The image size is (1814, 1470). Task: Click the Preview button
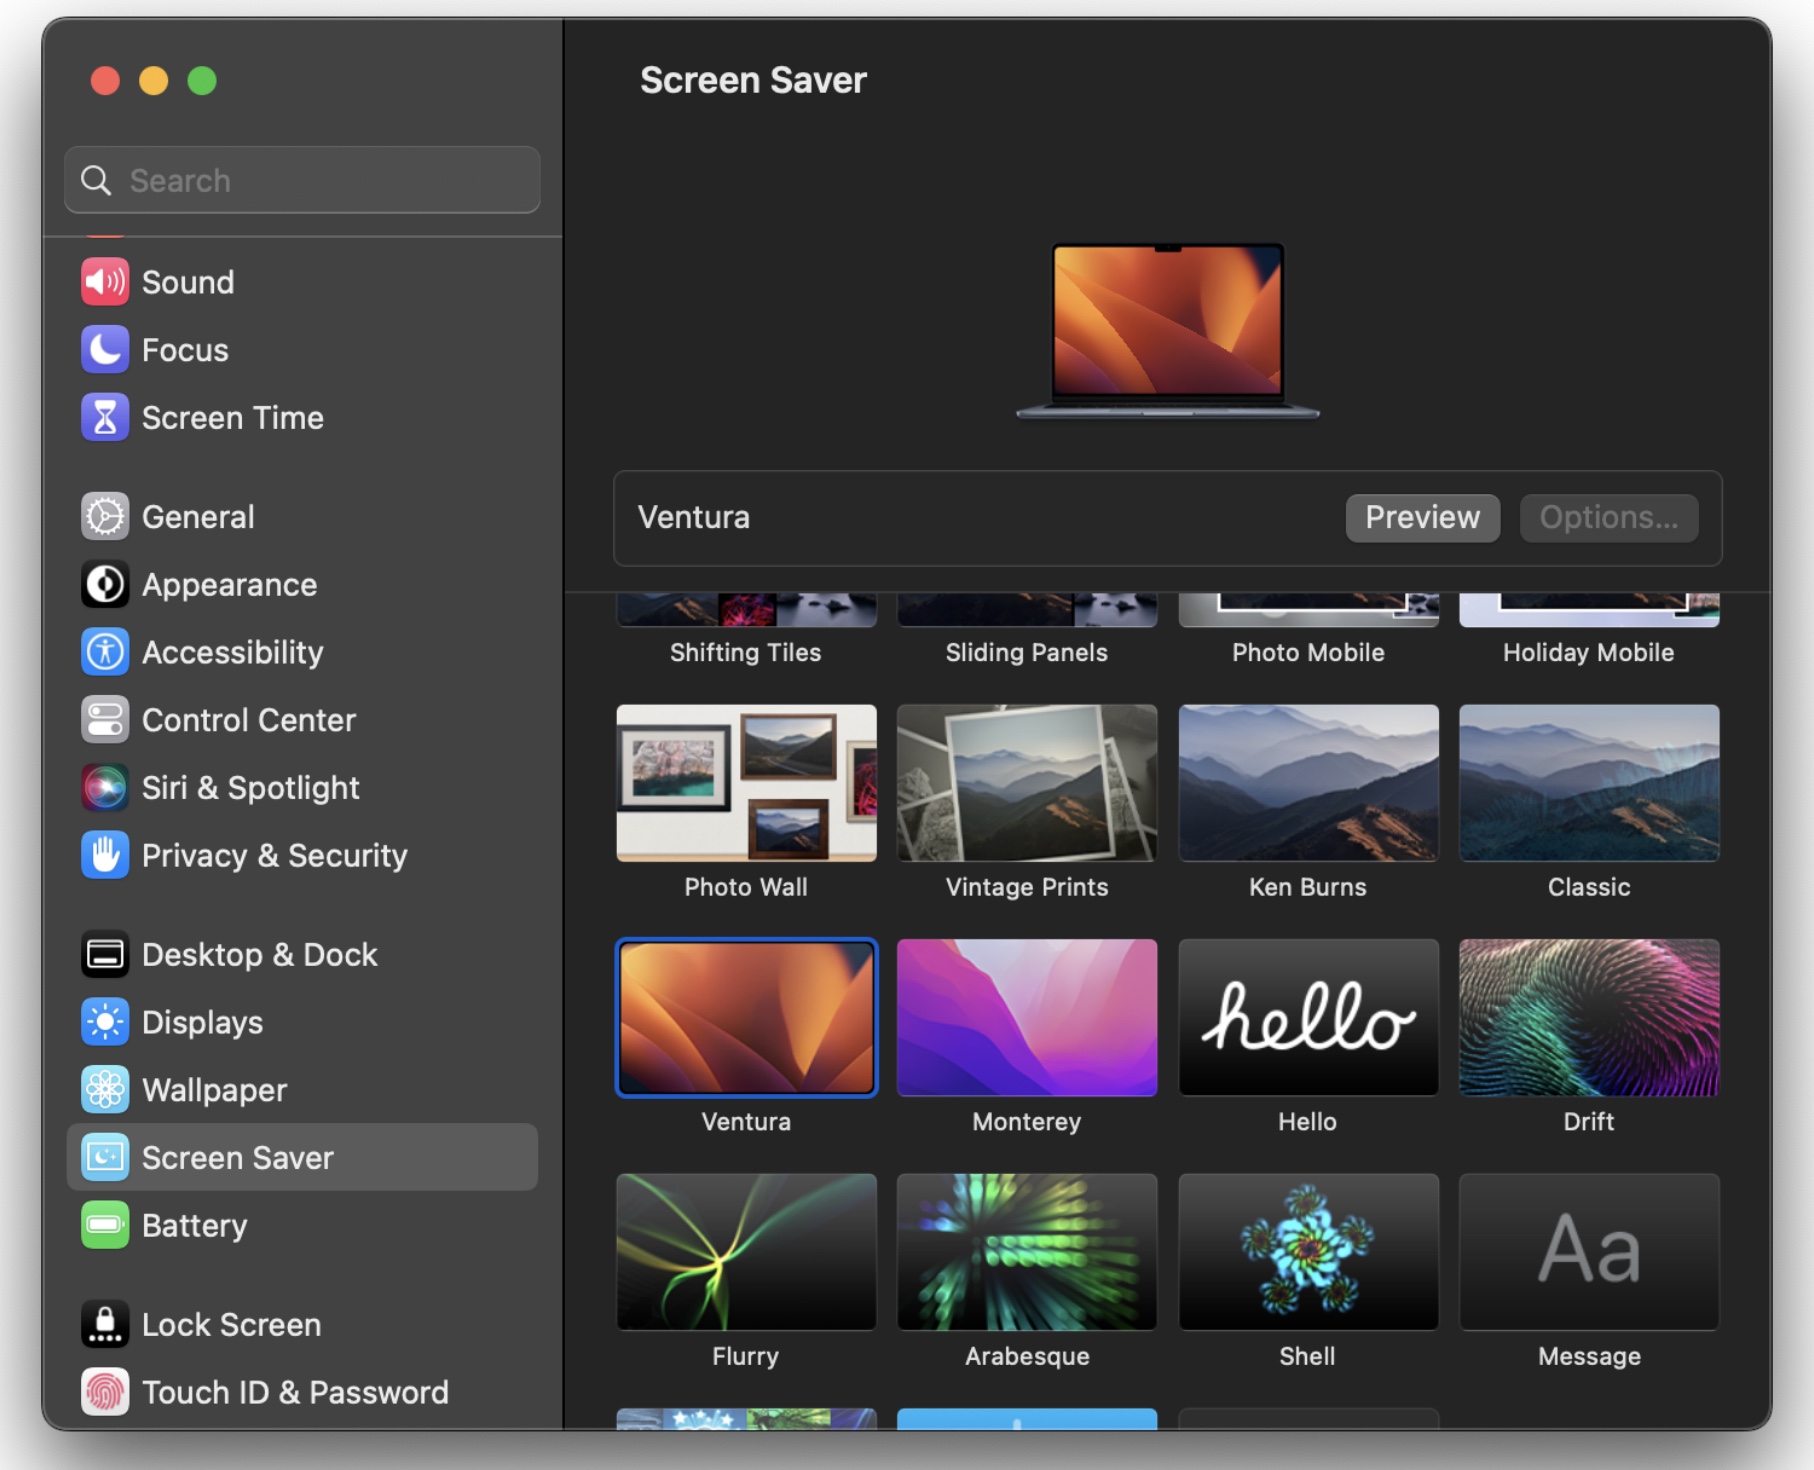click(x=1422, y=517)
